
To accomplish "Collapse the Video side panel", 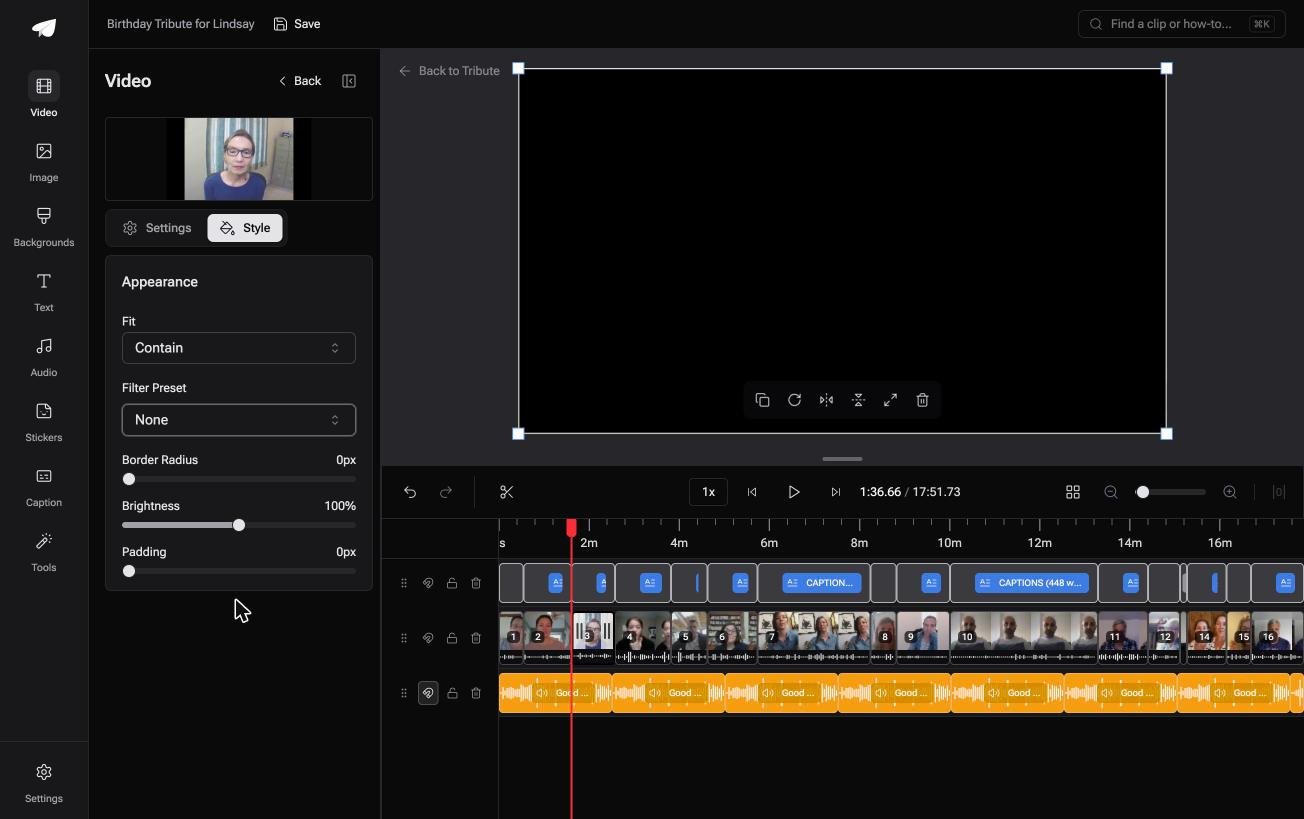I will click(349, 81).
